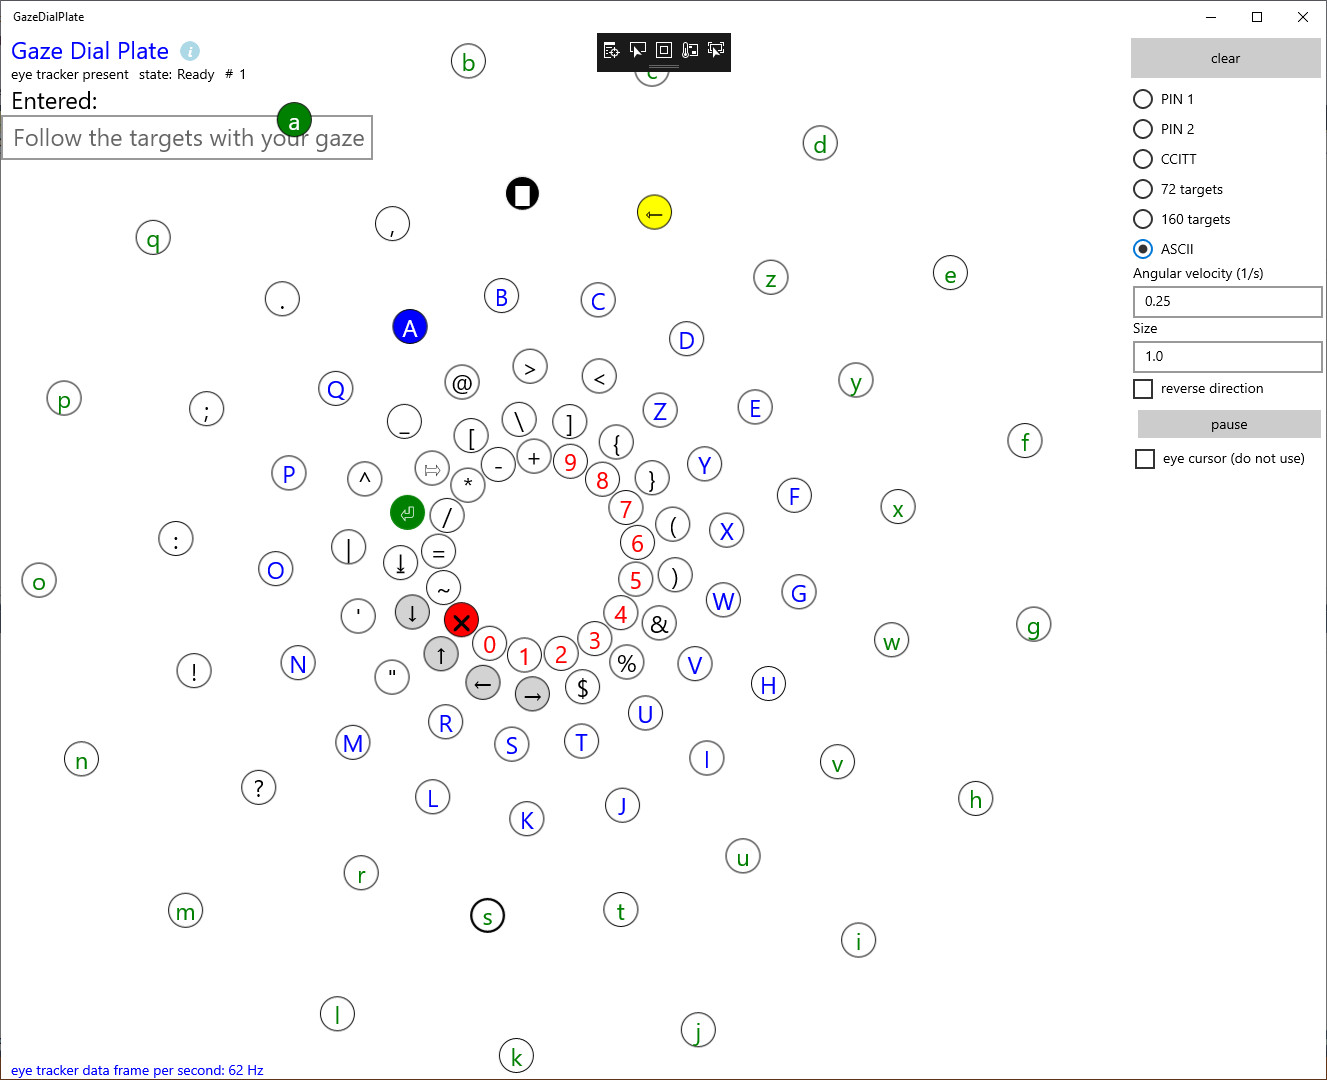Select the blue letter Q target
Screen dimensions: 1327x1080
(x=336, y=389)
